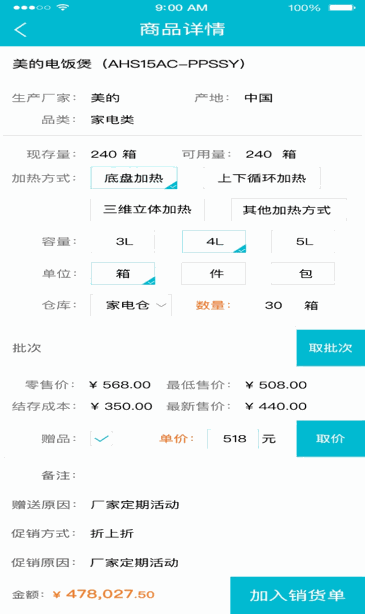Select 3L capacity option
The image size is (365, 614).
[x=123, y=242]
